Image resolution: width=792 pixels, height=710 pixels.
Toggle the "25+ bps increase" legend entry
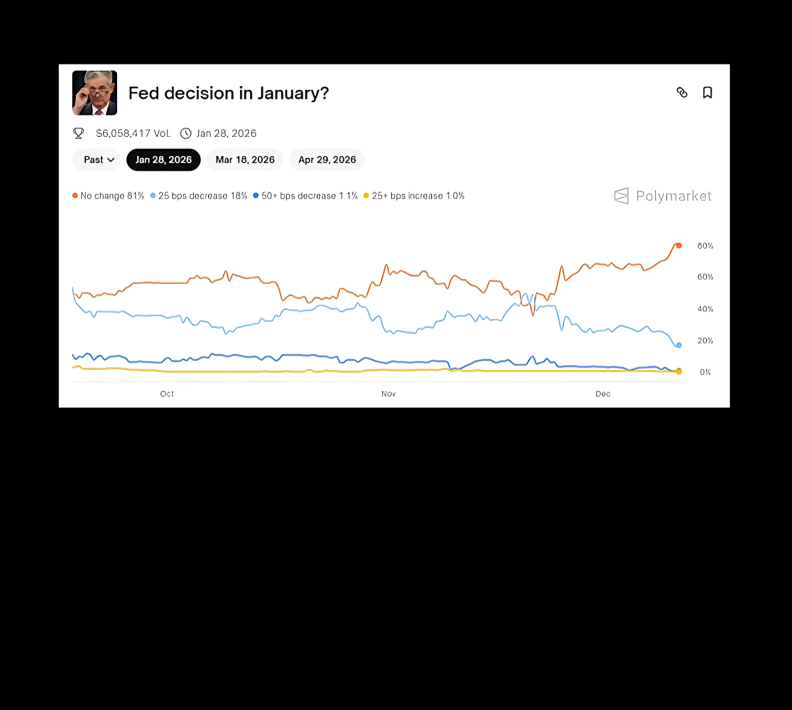pyautogui.click(x=414, y=196)
